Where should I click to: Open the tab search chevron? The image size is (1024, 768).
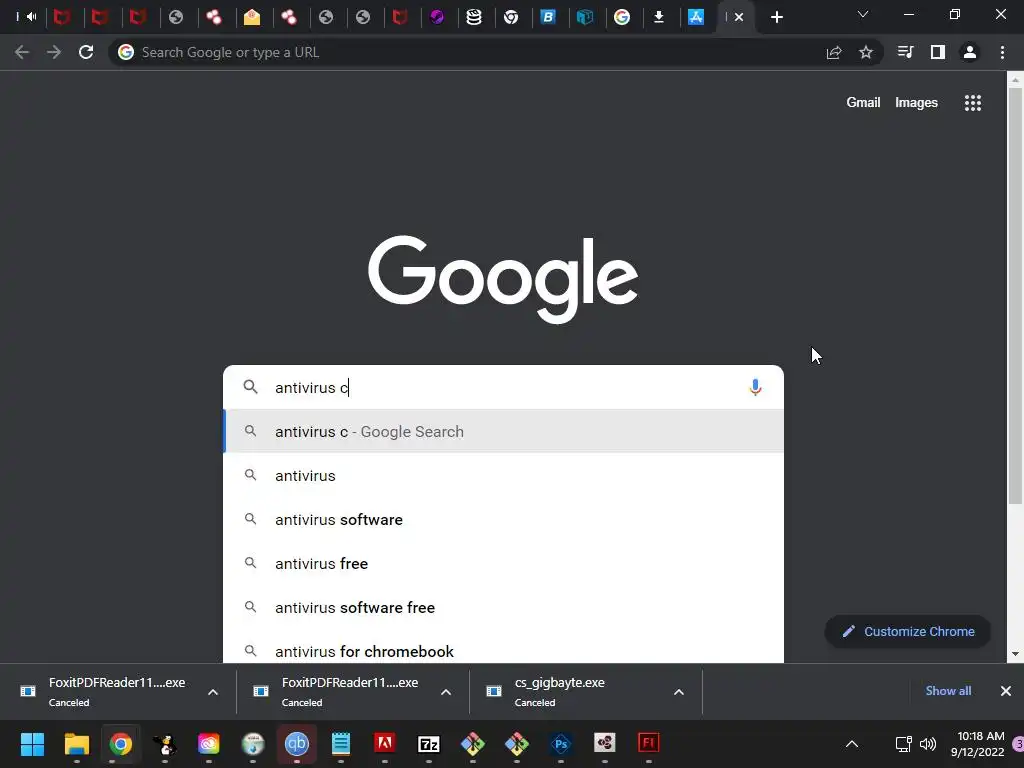coord(863,14)
